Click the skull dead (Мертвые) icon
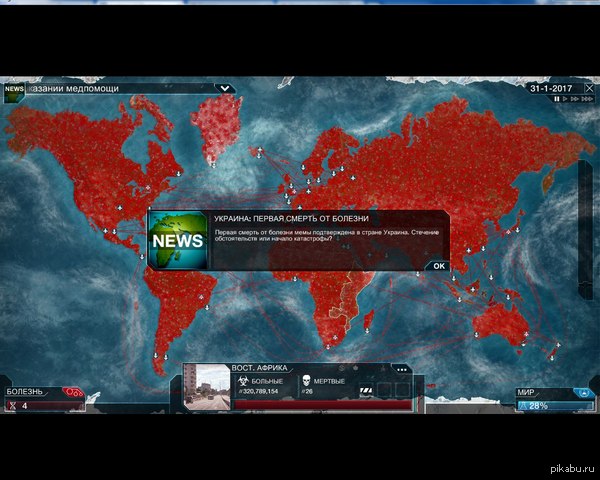The width and height of the screenshot is (600, 480). point(305,382)
